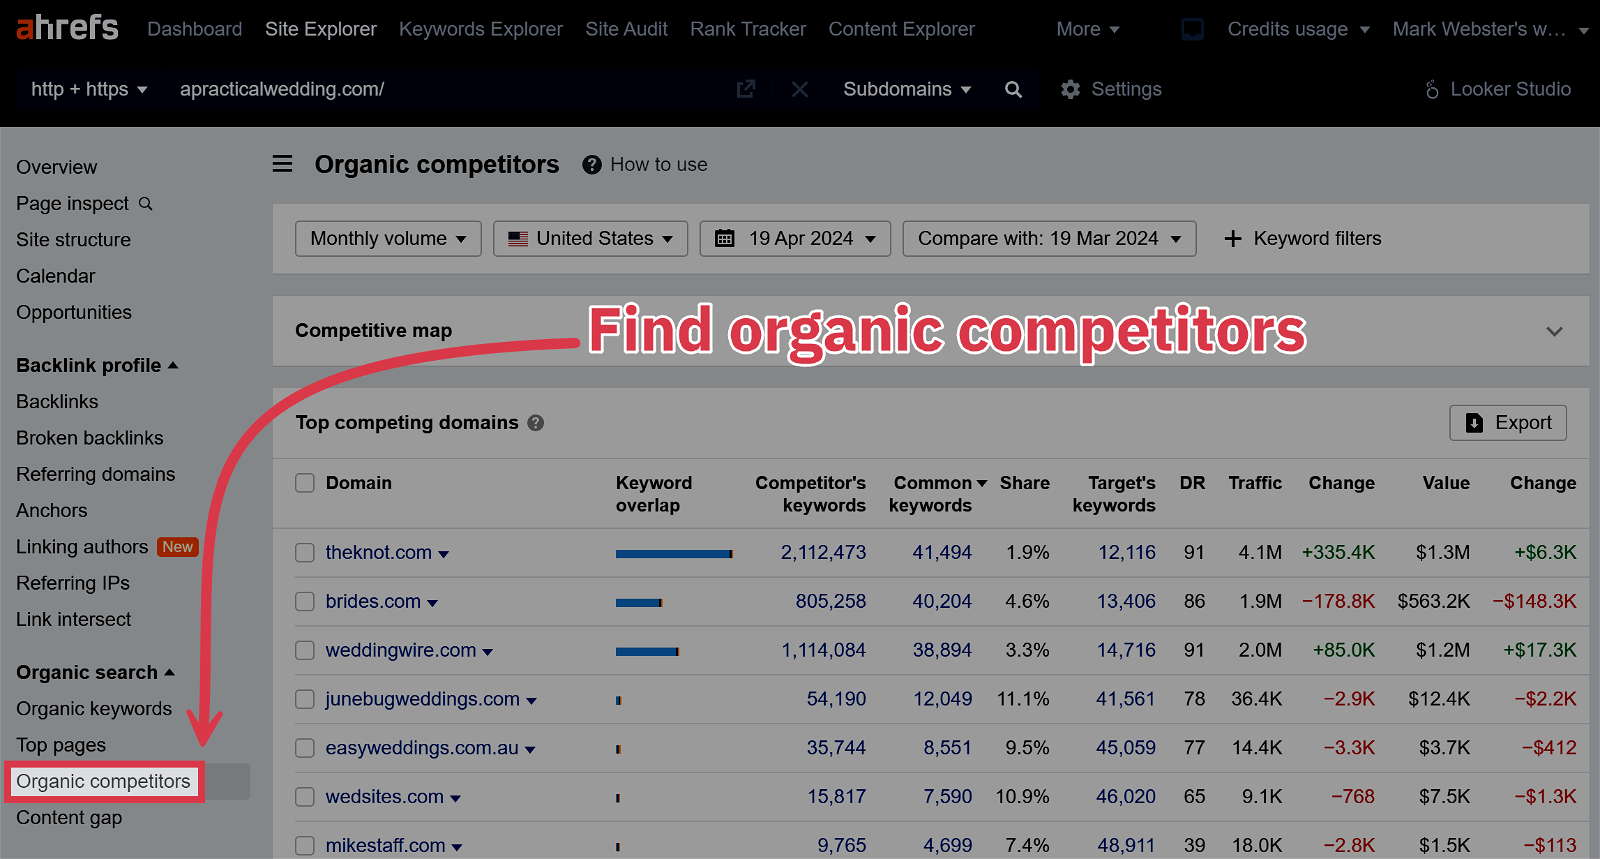Open Rank Tracker tab
1600x859 pixels.
748,29
